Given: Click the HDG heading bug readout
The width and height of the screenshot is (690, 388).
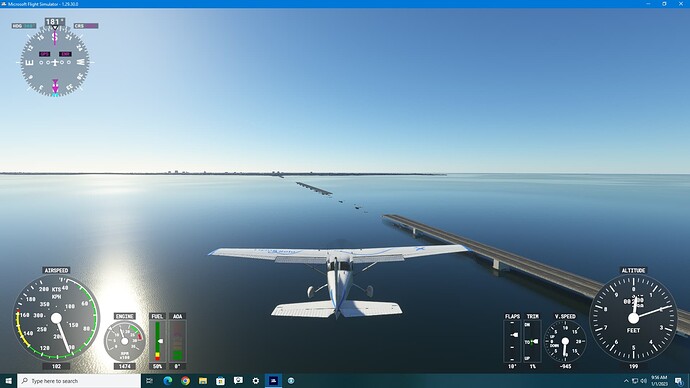Looking at the screenshot, I should click(24, 26).
